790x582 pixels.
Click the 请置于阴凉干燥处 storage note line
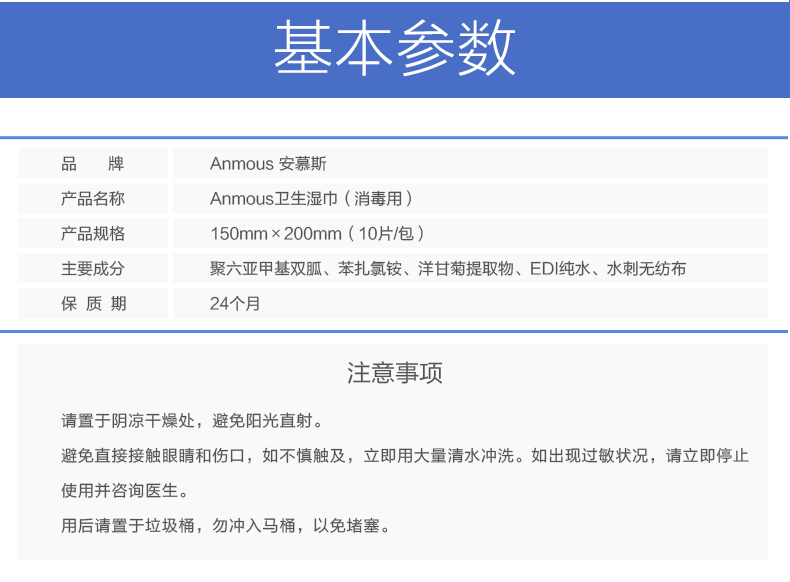(x=192, y=421)
